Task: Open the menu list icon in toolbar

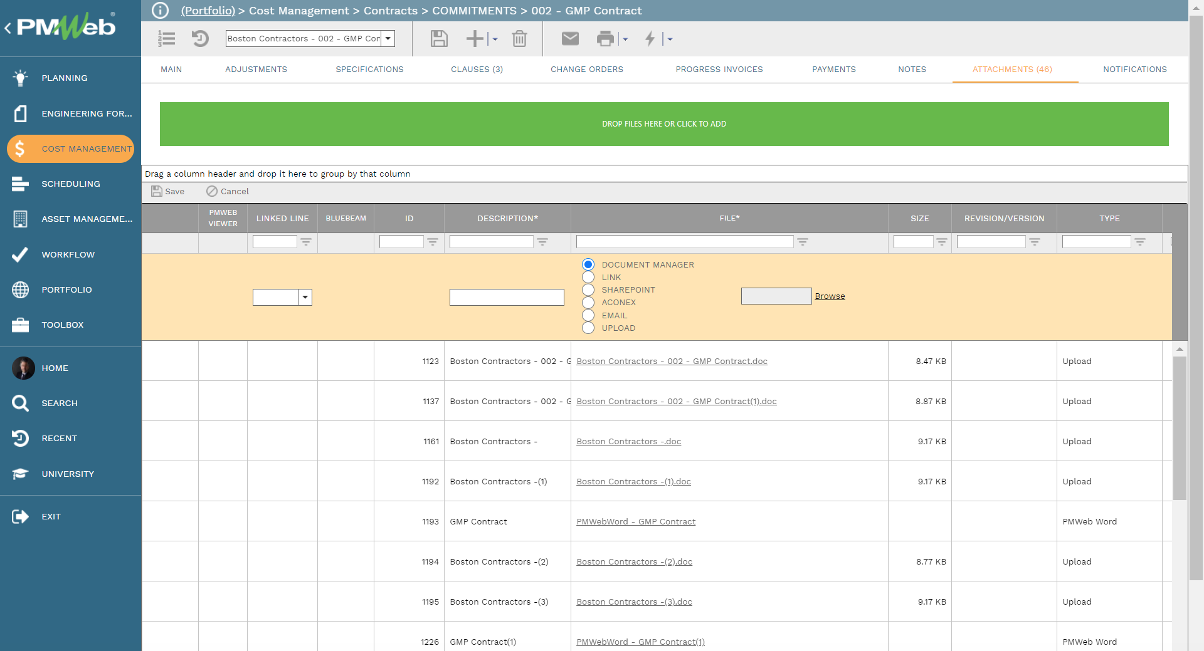Action: point(167,39)
